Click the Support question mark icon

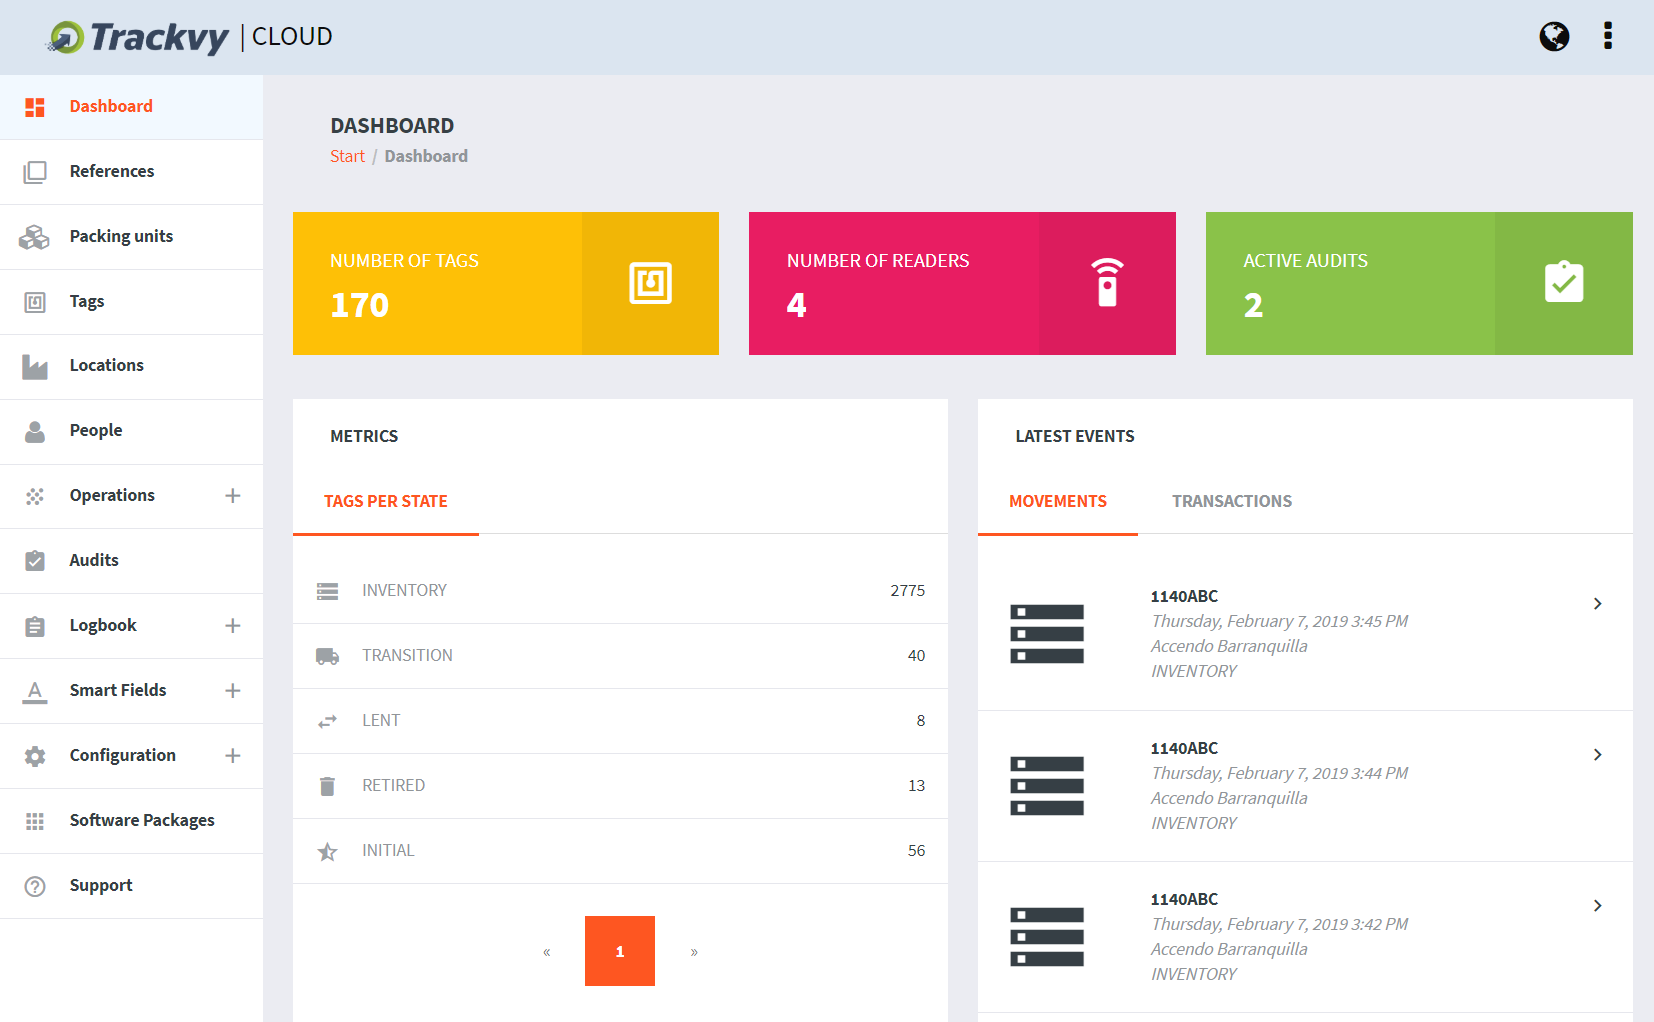point(35,886)
